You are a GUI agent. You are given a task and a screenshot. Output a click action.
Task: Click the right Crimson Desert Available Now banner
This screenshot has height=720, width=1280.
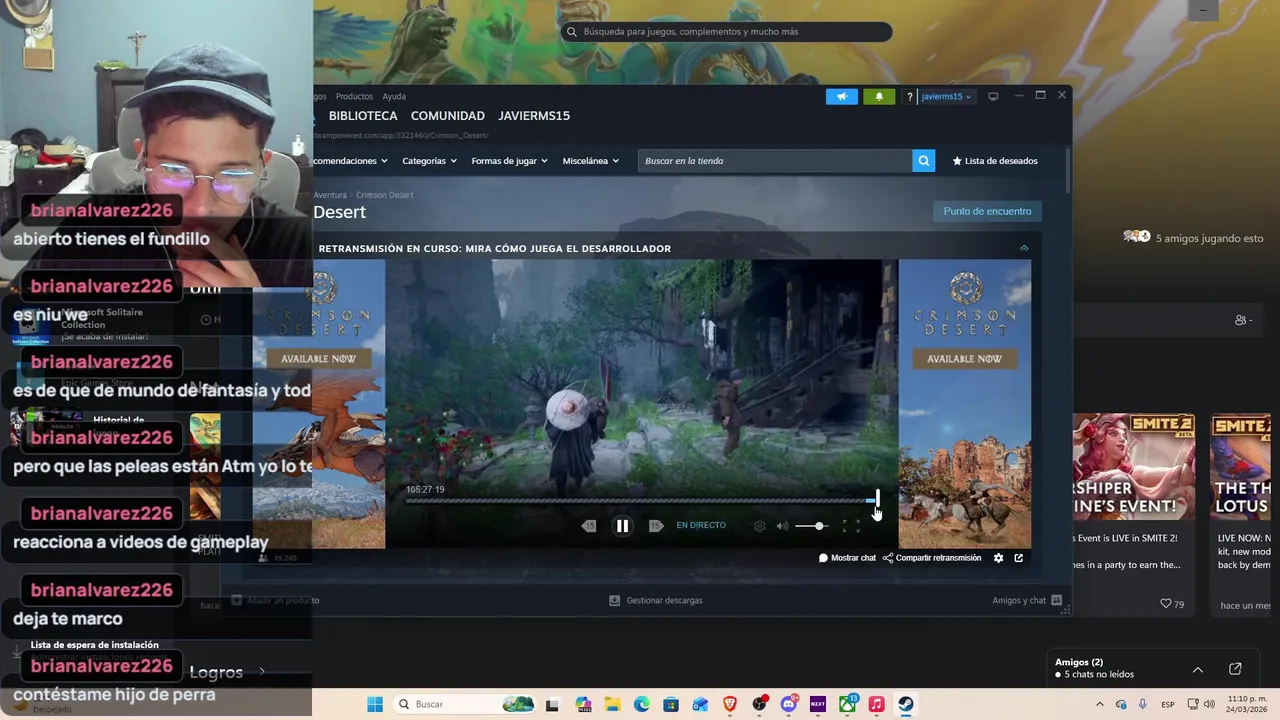(964, 404)
